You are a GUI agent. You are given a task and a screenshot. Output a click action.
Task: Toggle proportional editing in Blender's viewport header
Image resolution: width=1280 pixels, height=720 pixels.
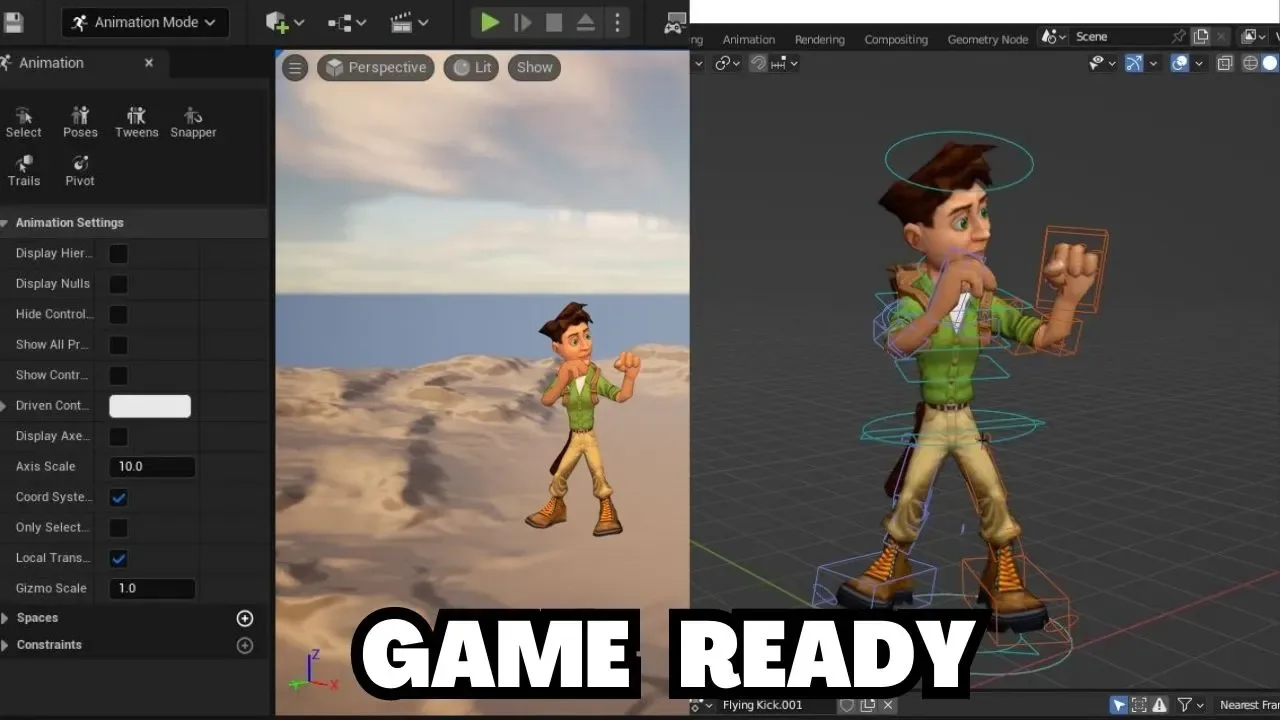(x=776, y=63)
